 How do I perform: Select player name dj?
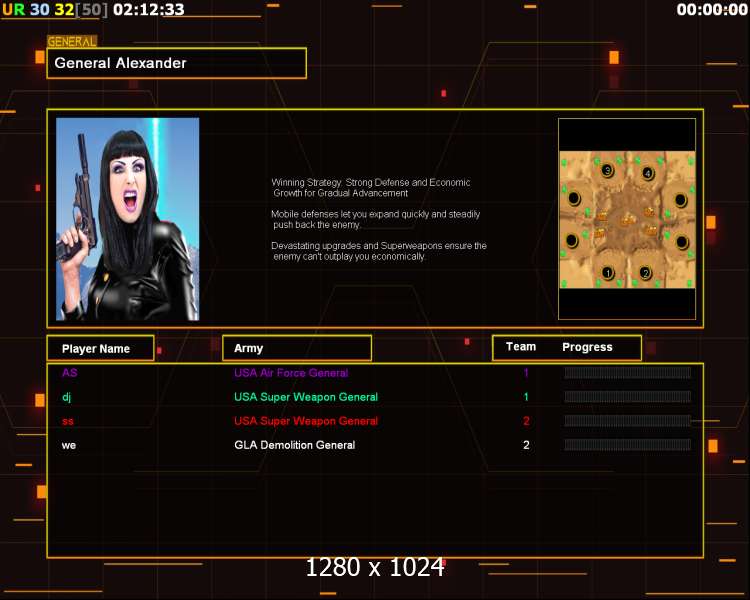point(66,397)
